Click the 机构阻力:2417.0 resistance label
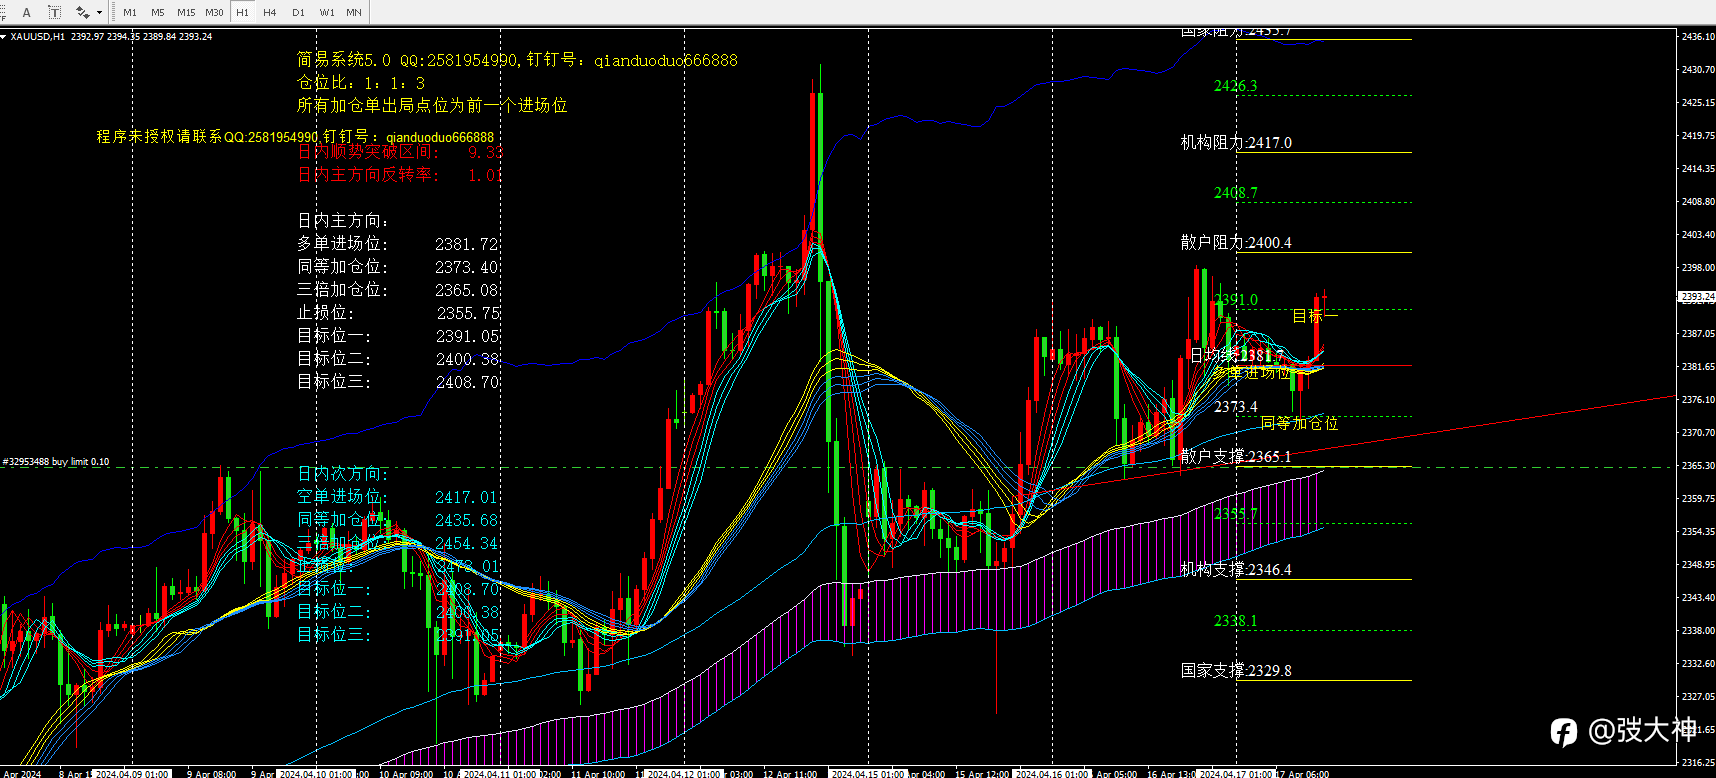The height and width of the screenshot is (778, 1716). tap(1236, 143)
